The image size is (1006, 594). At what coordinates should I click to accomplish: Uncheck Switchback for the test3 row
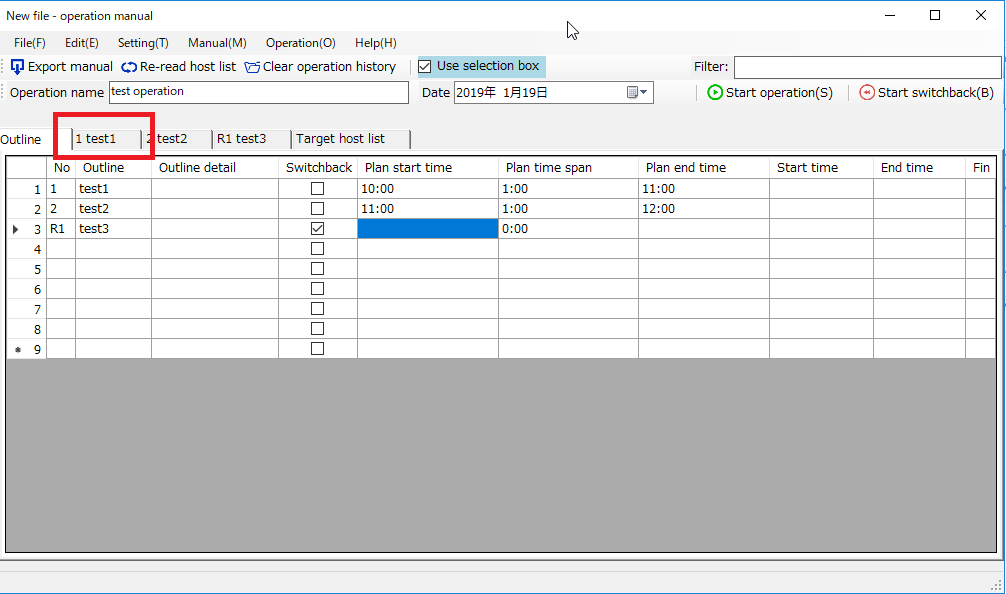pos(317,229)
